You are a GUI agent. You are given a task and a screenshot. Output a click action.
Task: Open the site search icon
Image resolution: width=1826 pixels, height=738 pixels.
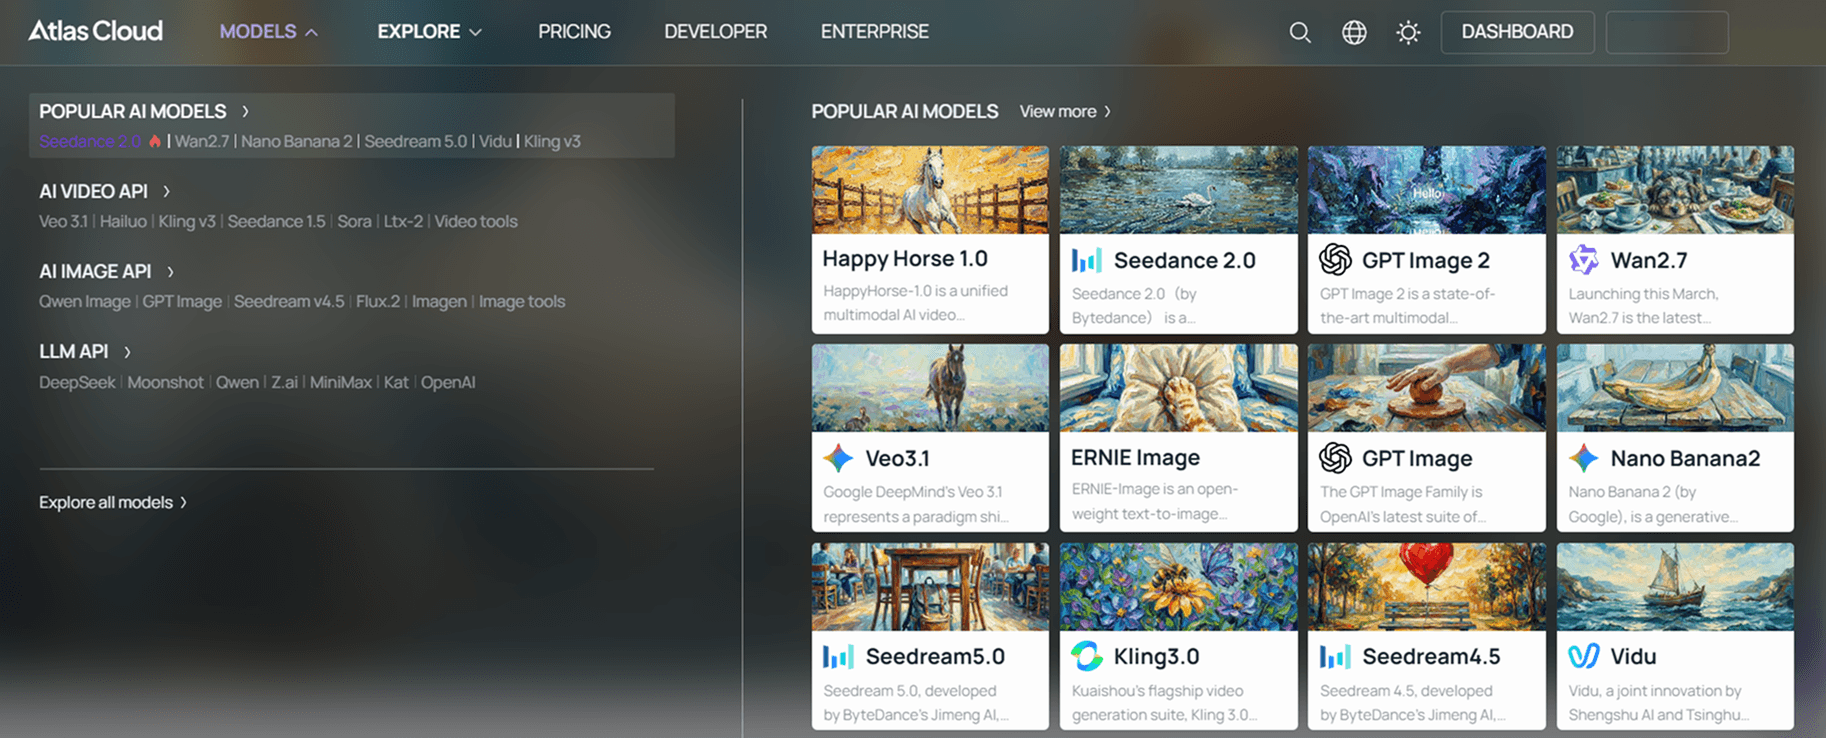pos(1300,32)
